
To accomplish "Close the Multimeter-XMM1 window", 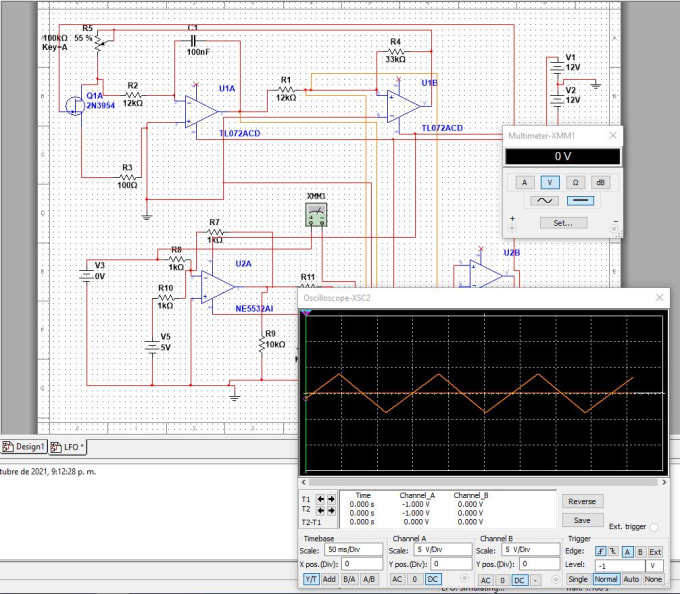I will click(613, 135).
